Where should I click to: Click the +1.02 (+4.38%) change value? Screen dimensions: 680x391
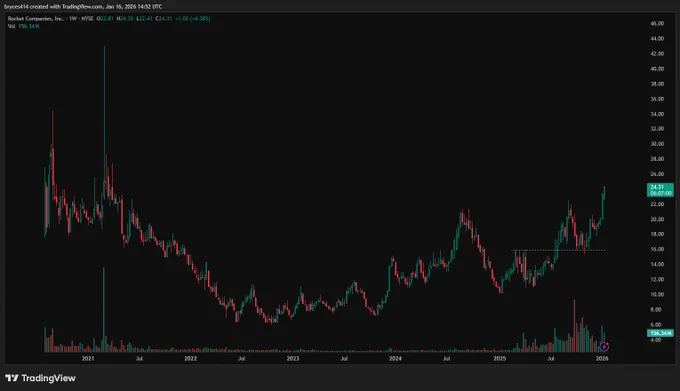(x=193, y=19)
